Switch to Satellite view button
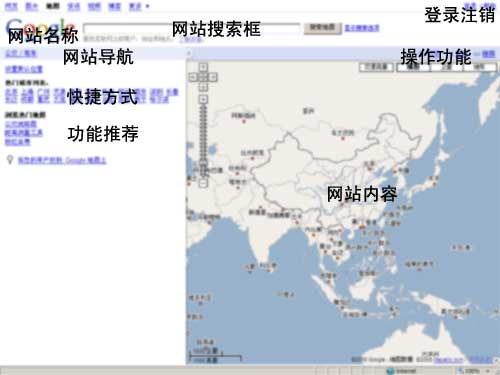This screenshot has height=375, width=500. (x=447, y=67)
